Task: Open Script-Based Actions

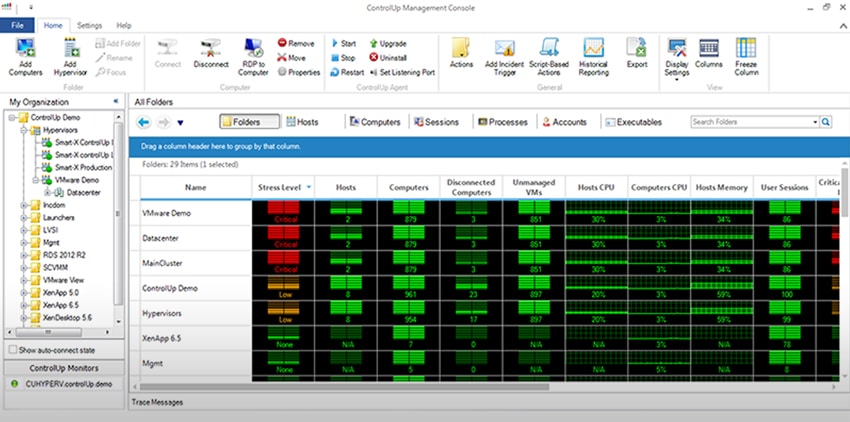Action: click(x=549, y=56)
